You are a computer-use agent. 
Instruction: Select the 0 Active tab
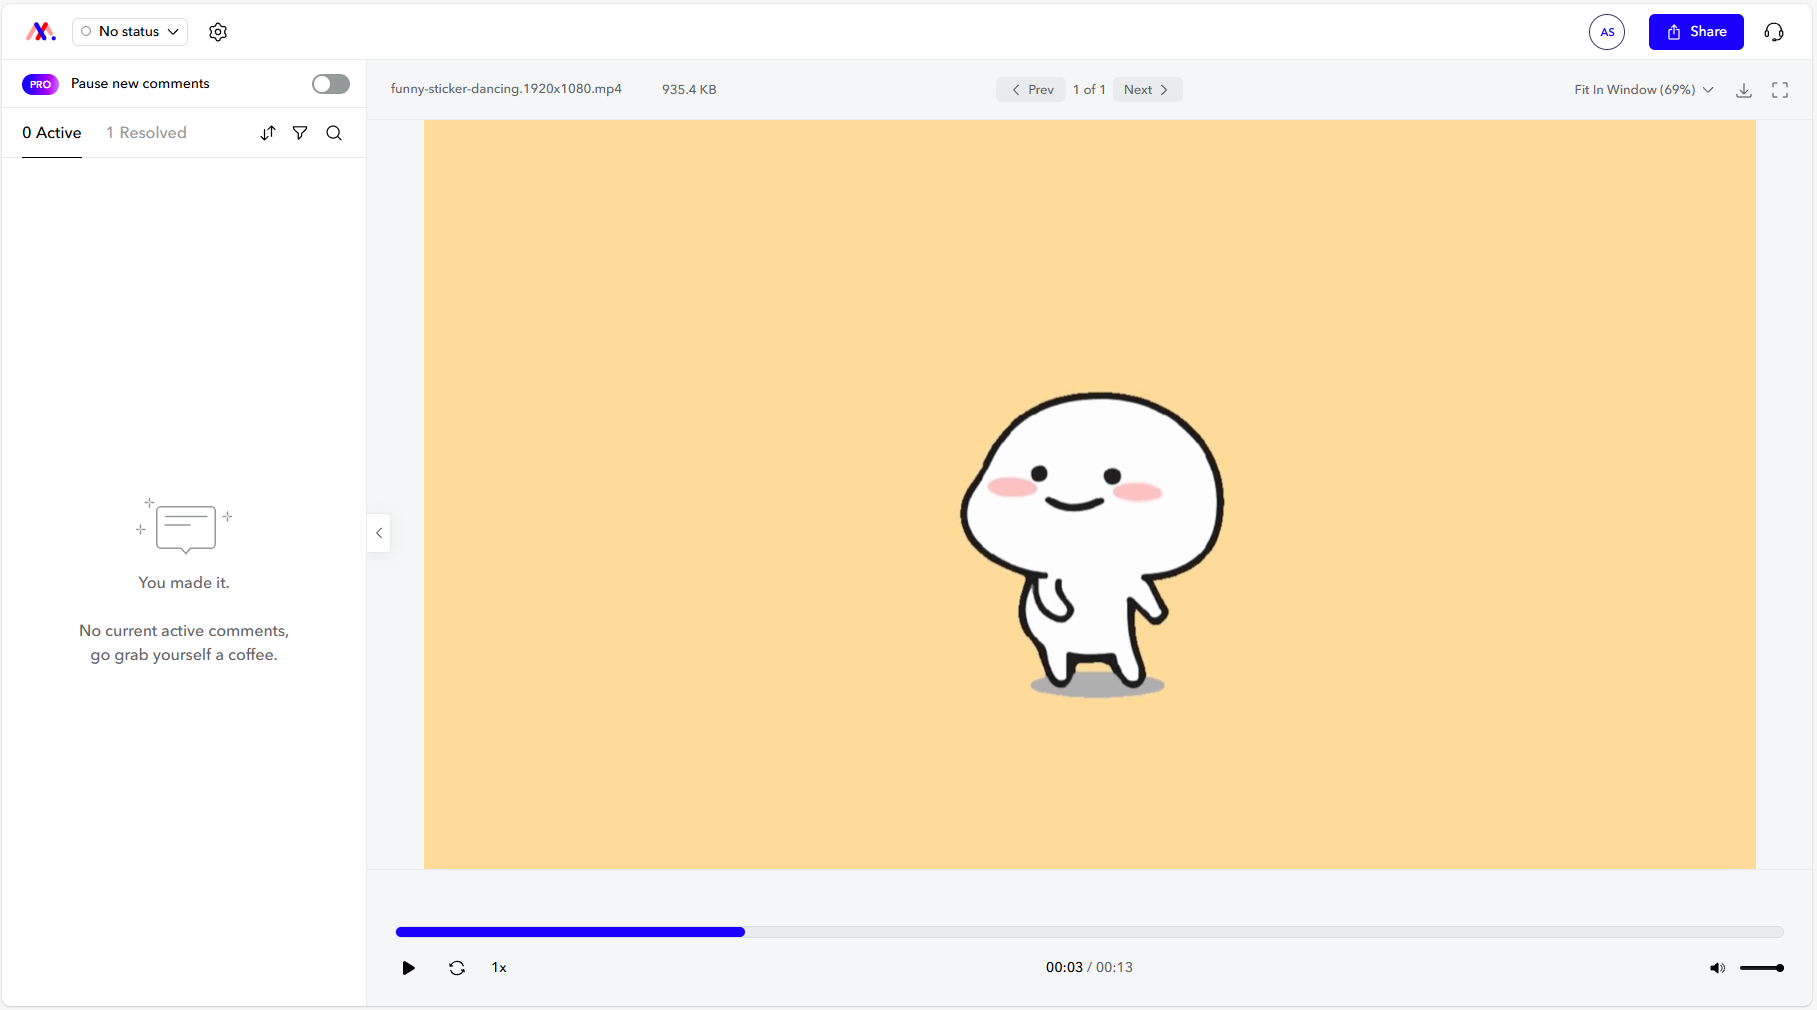(x=52, y=133)
